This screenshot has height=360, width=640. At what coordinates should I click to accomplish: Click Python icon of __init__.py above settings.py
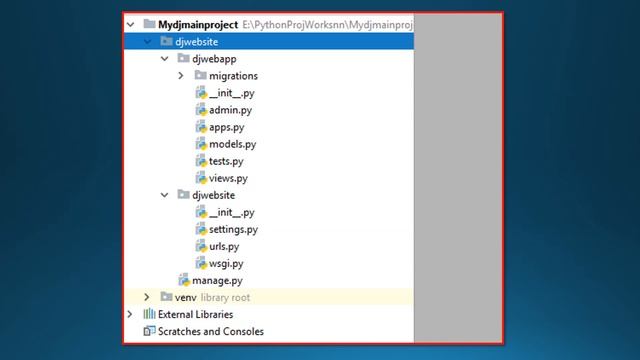click(201, 212)
